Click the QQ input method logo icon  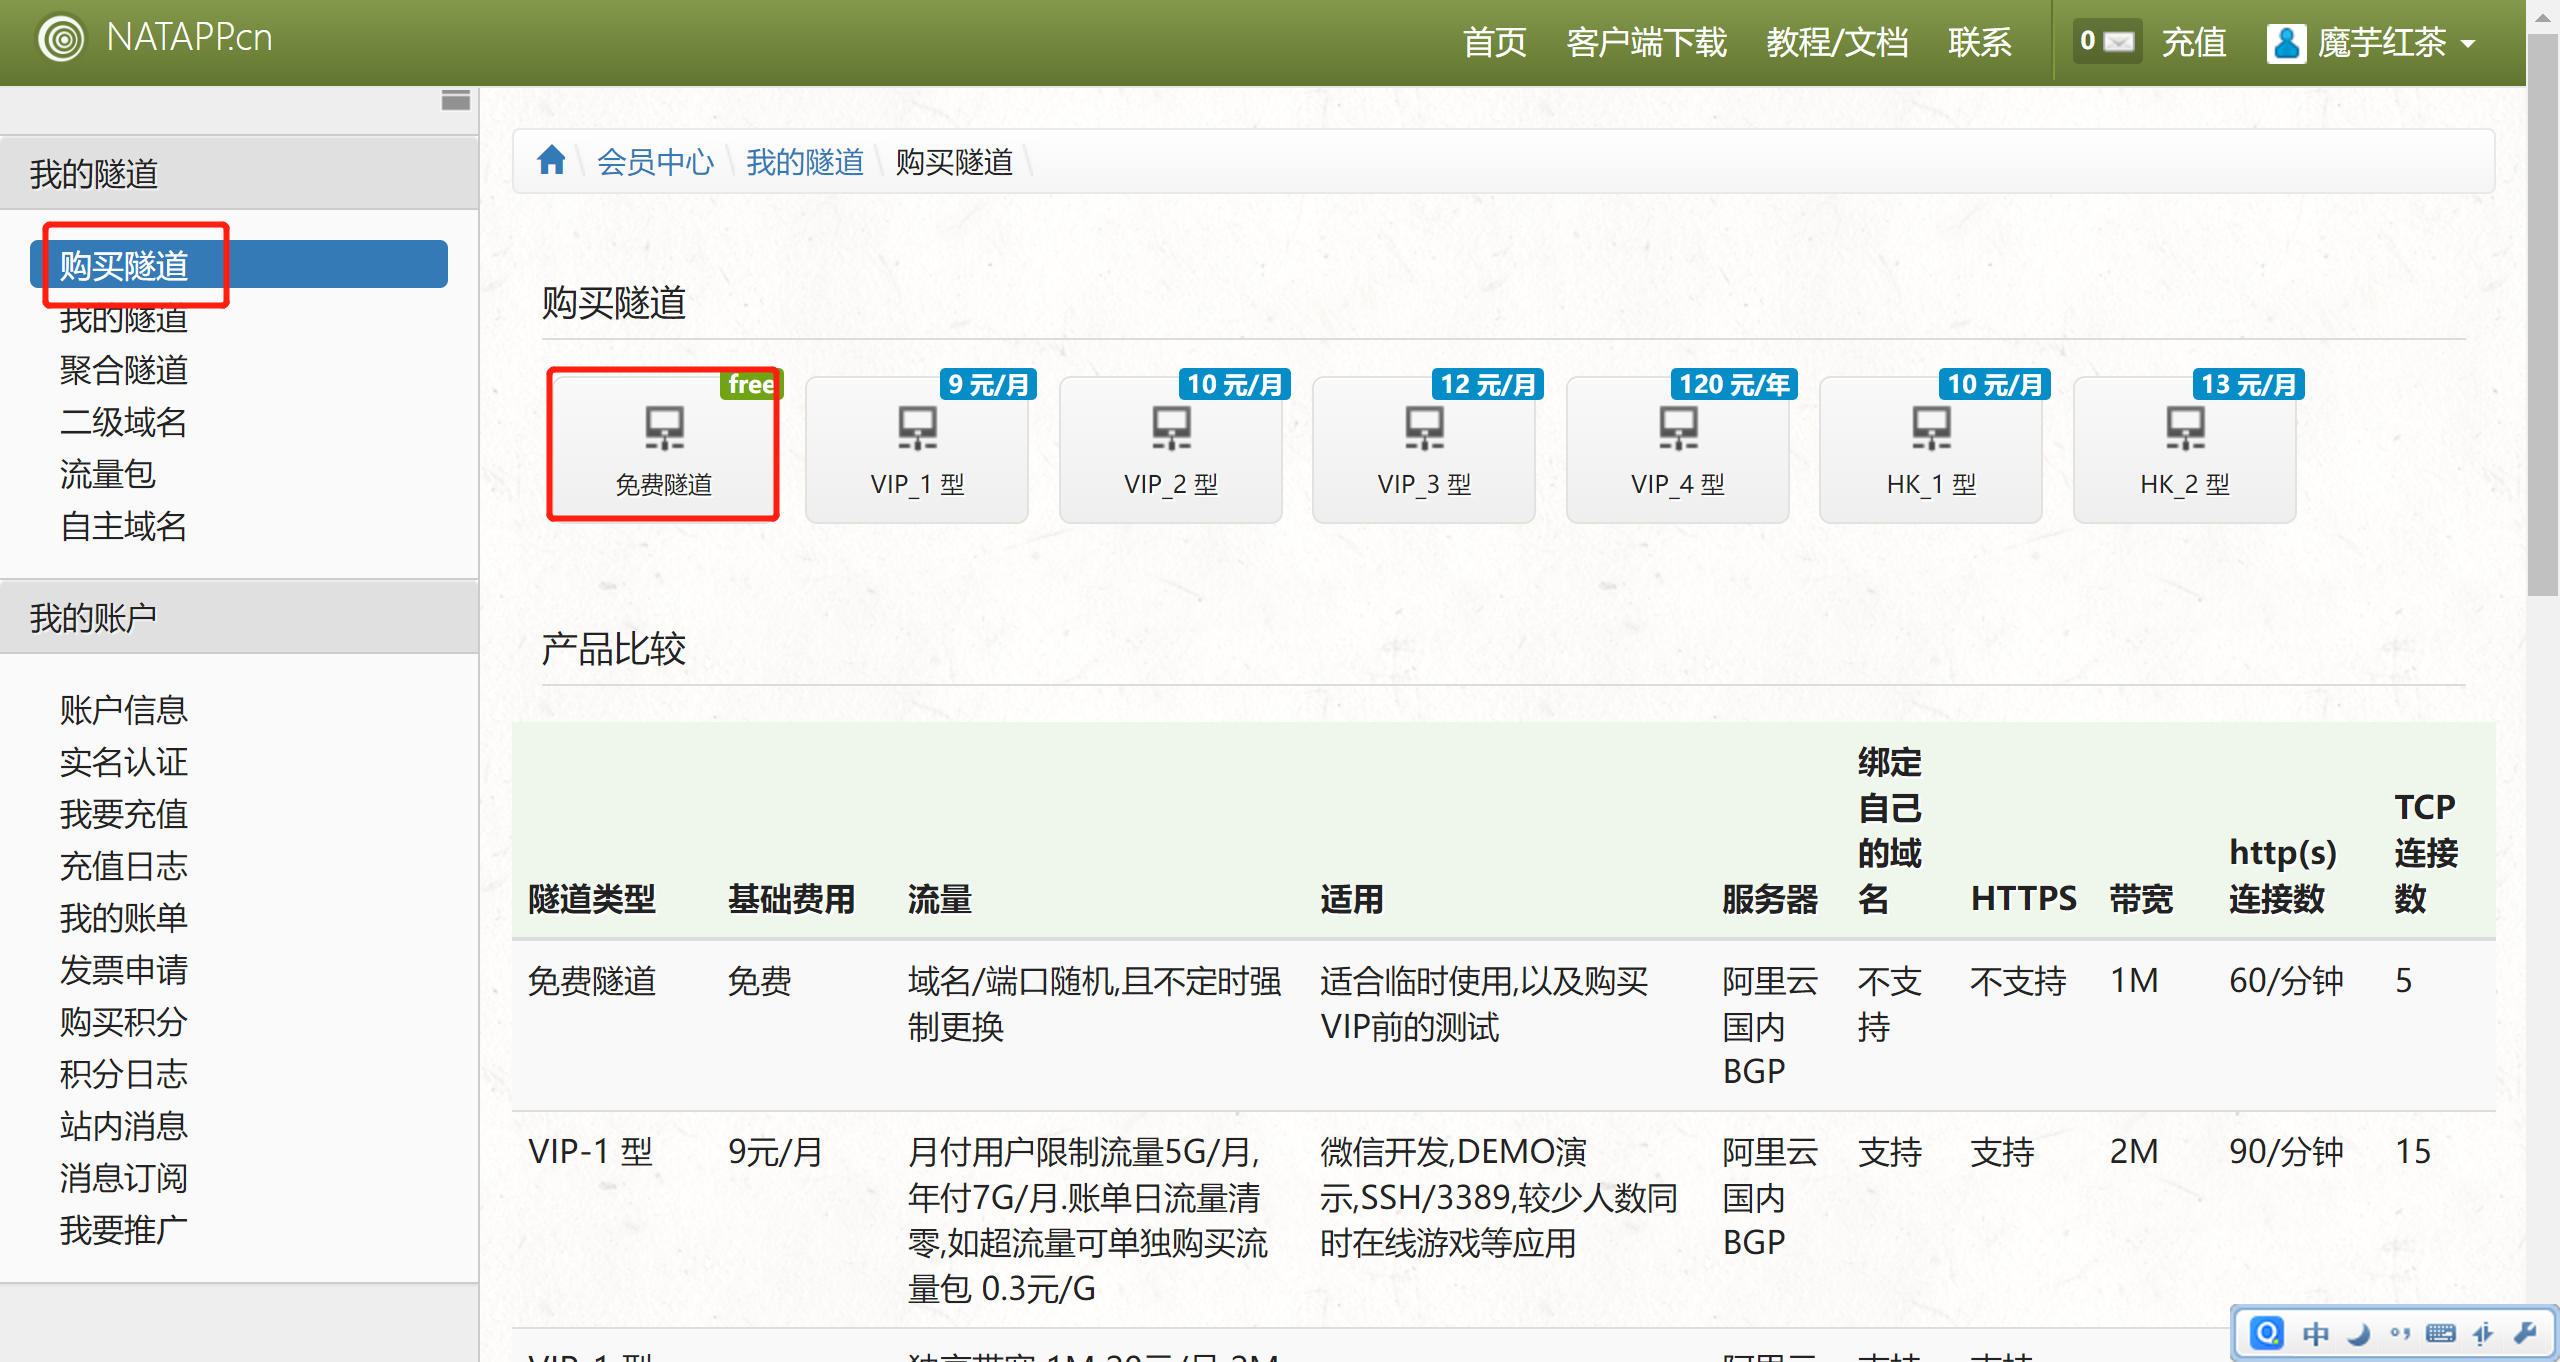point(2267,1333)
